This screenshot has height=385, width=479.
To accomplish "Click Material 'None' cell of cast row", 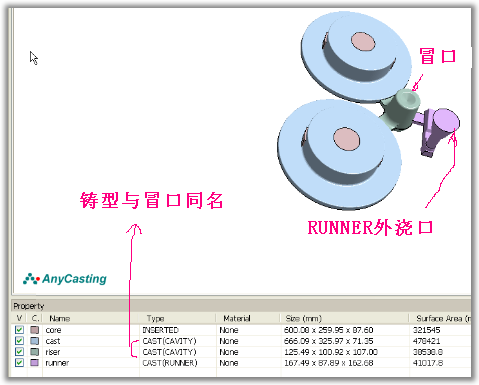I will [229, 341].
